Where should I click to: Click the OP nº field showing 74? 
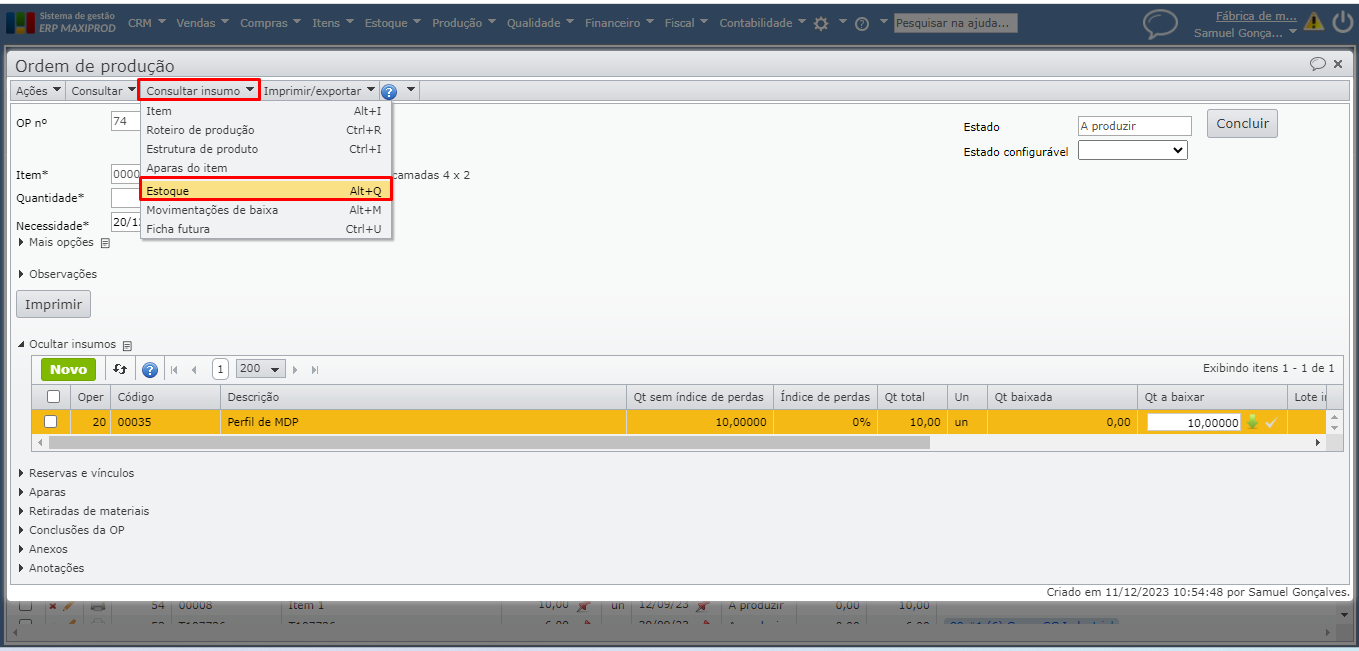pyautogui.click(x=125, y=121)
